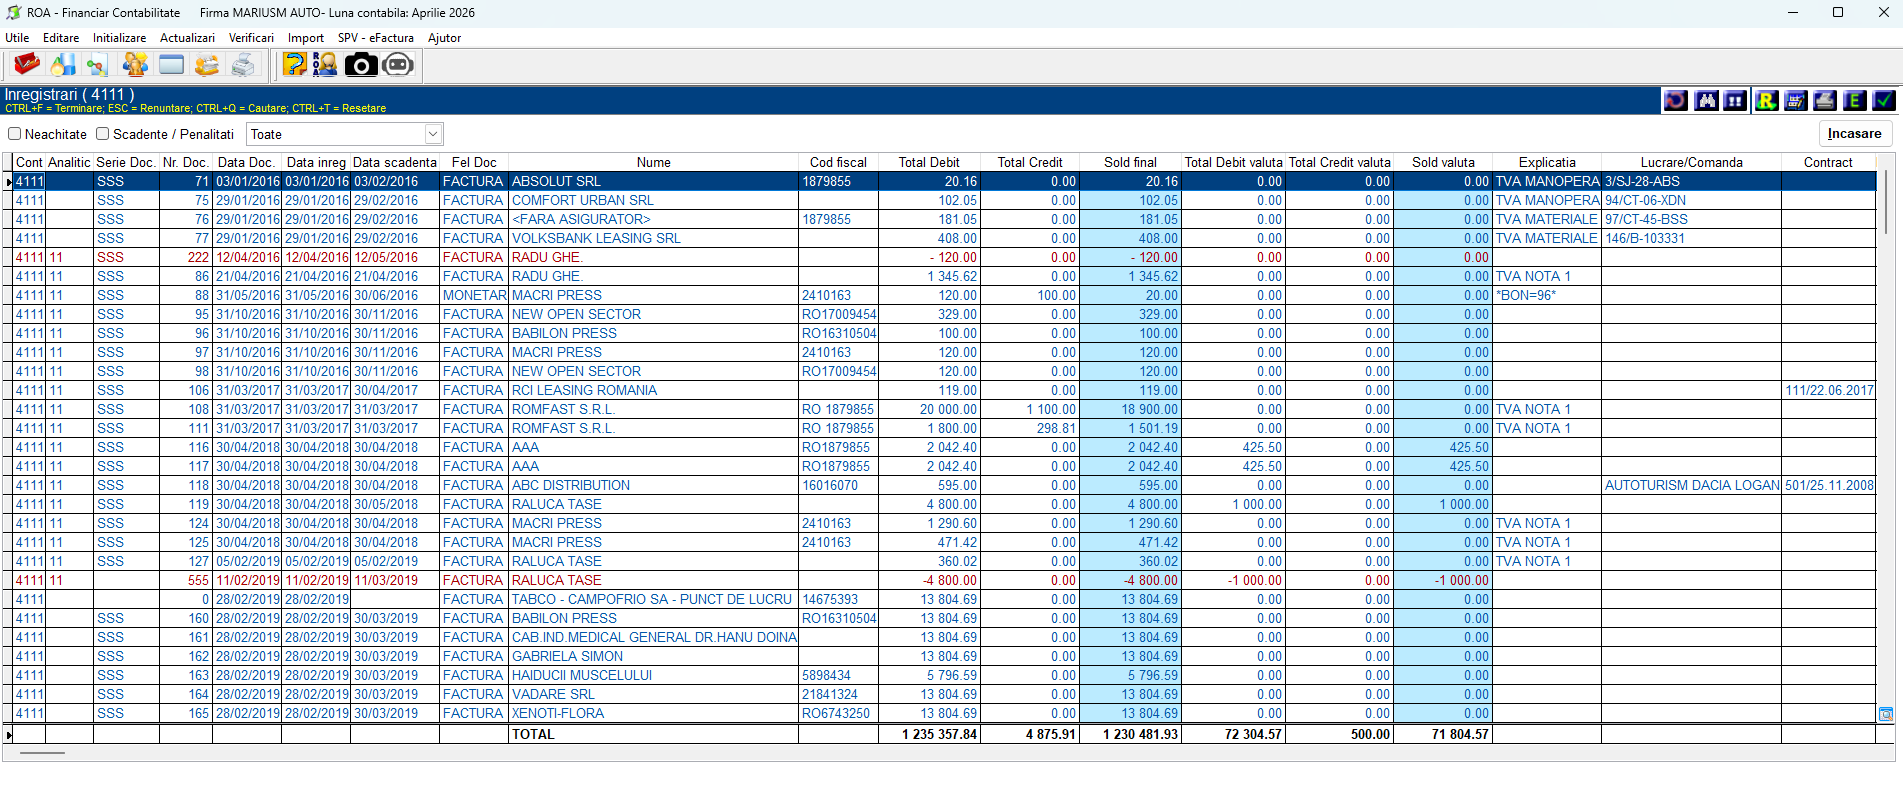Viewport: 1903px width, 788px height.
Task: Click the green checkmark confirm icon
Action: [x=1884, y=100]
